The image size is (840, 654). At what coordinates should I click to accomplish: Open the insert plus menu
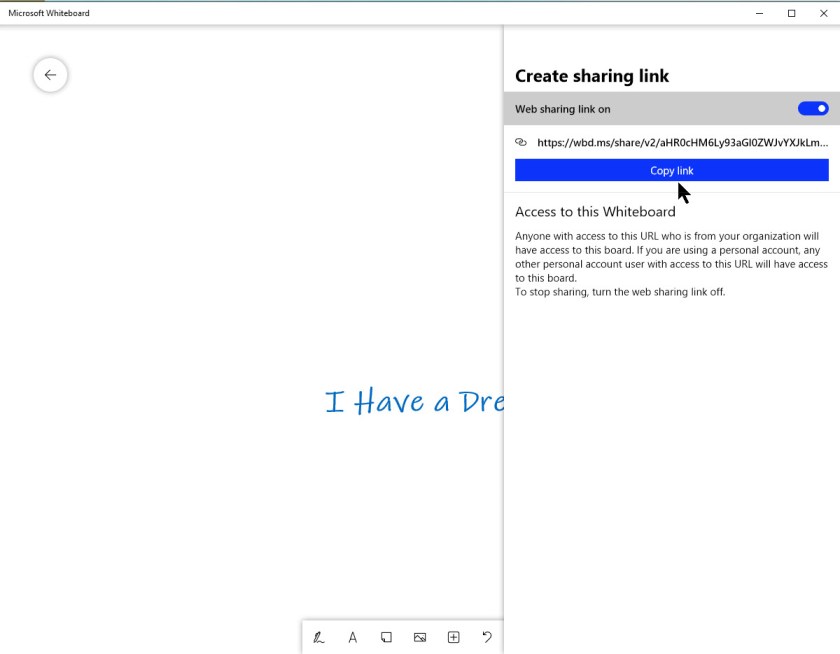click(x=453, y=637)
